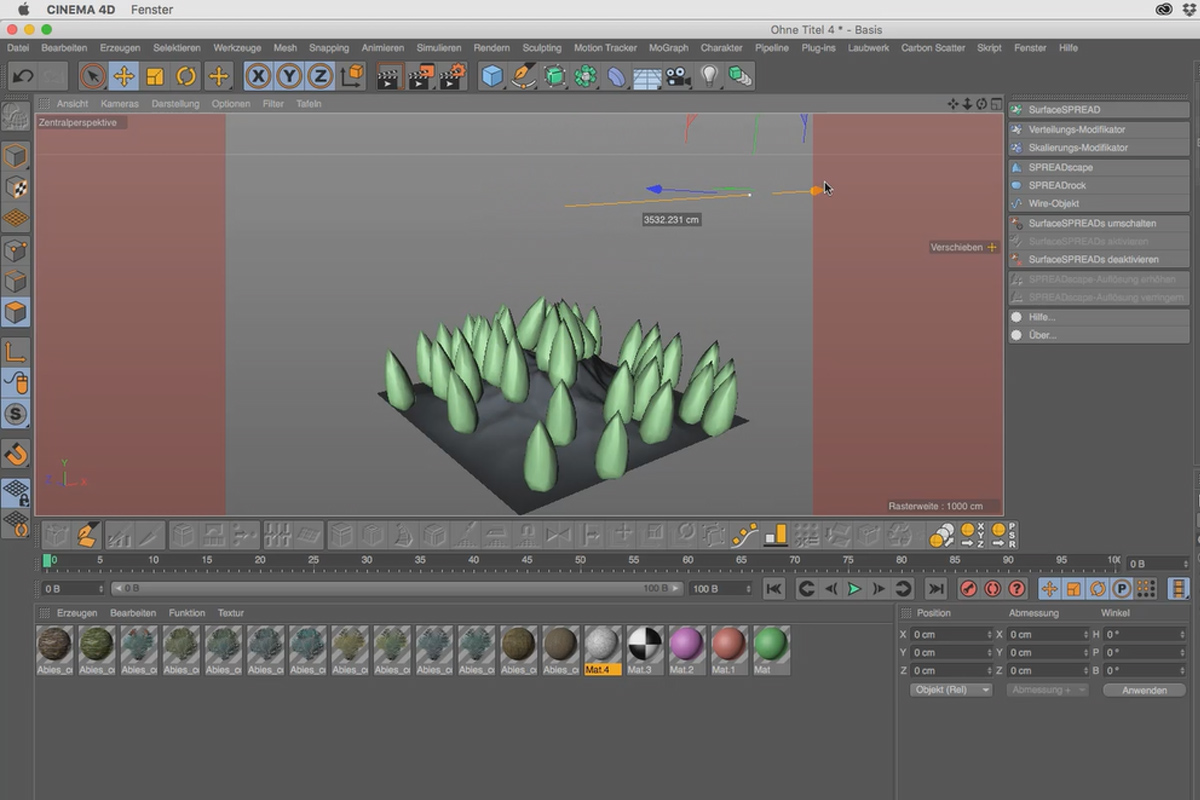Click Verteilungs-Modifikator entry
This screenshot has height=800, width=1200.
click(1098, 130)
